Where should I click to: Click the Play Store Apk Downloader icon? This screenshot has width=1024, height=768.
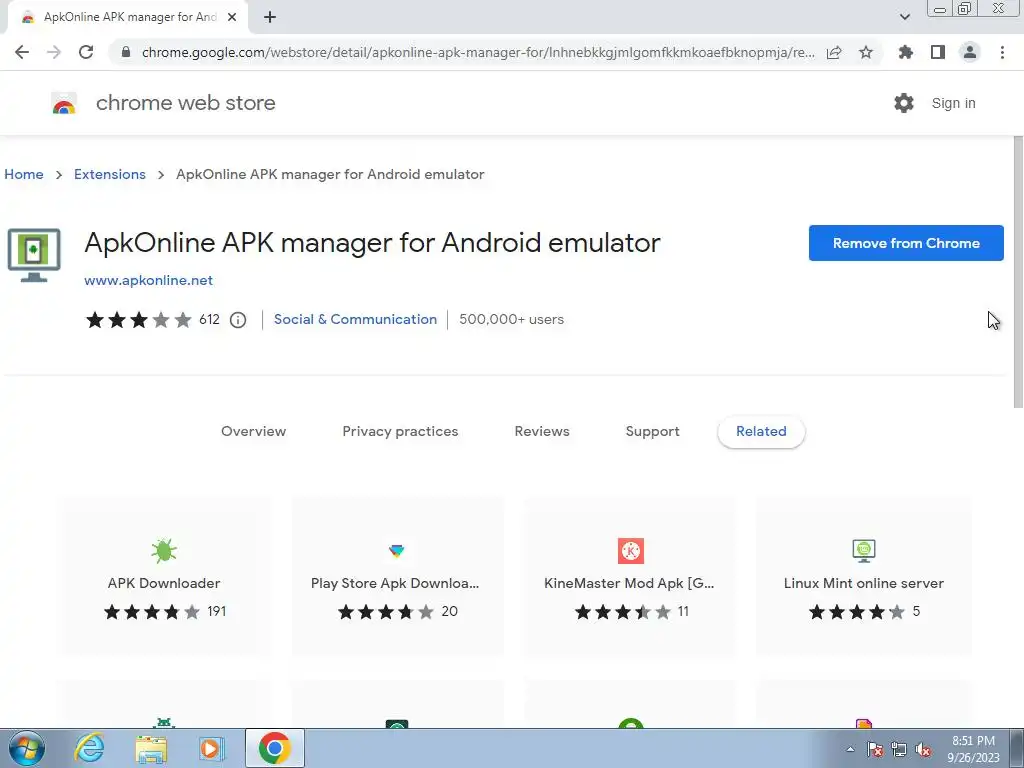(x=396, y=551)
